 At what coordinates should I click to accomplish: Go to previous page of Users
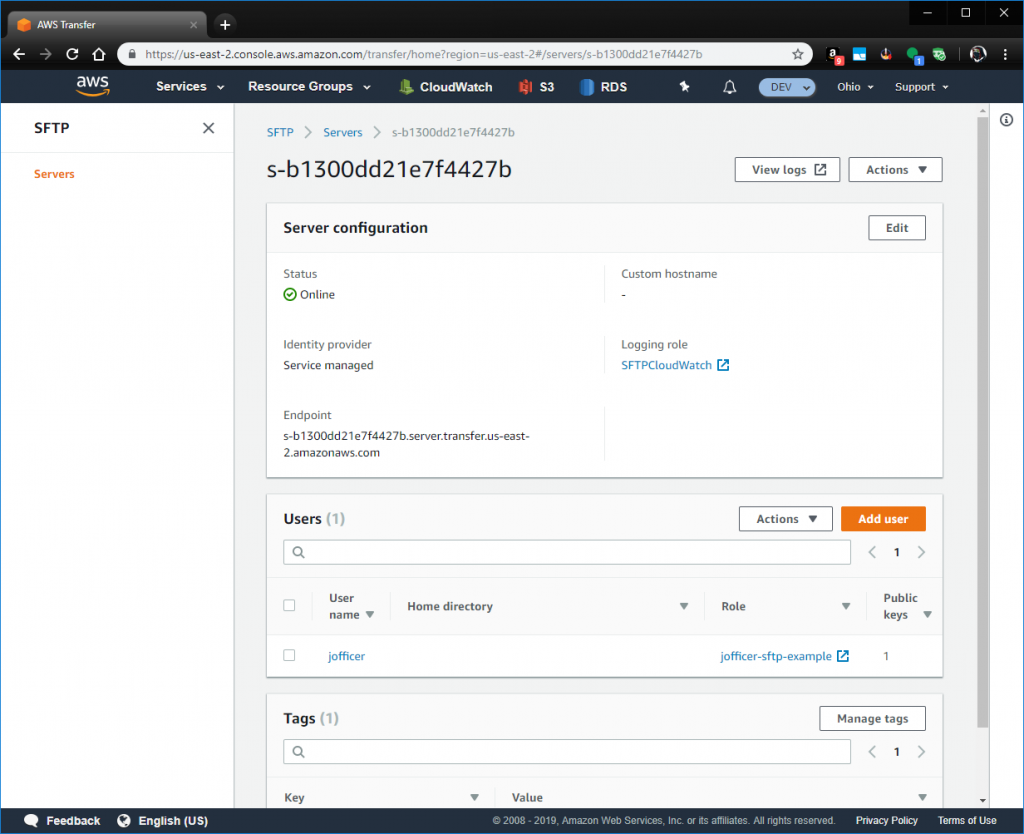coord(872,553)
